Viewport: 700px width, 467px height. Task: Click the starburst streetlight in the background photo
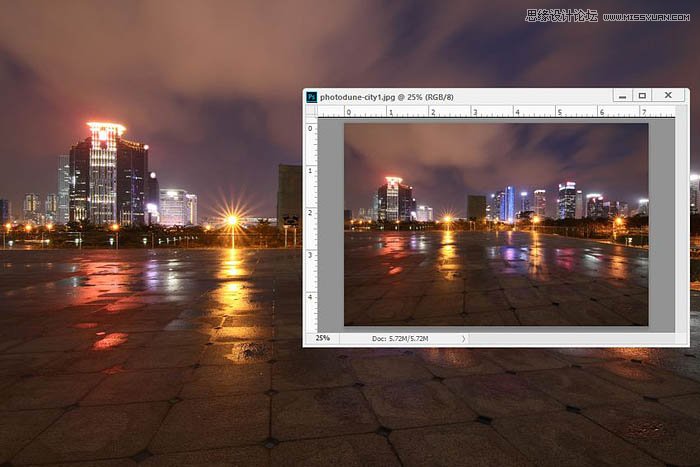coord(231,219)
